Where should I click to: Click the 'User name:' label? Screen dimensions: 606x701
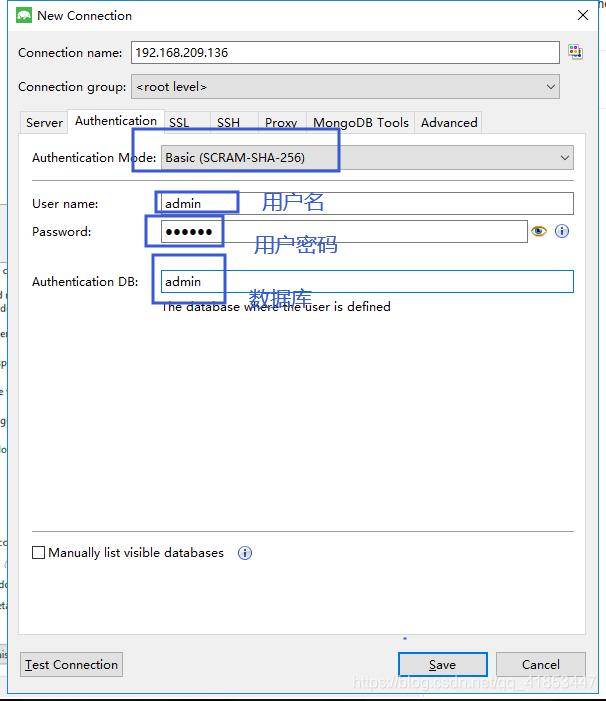[65, 204]
